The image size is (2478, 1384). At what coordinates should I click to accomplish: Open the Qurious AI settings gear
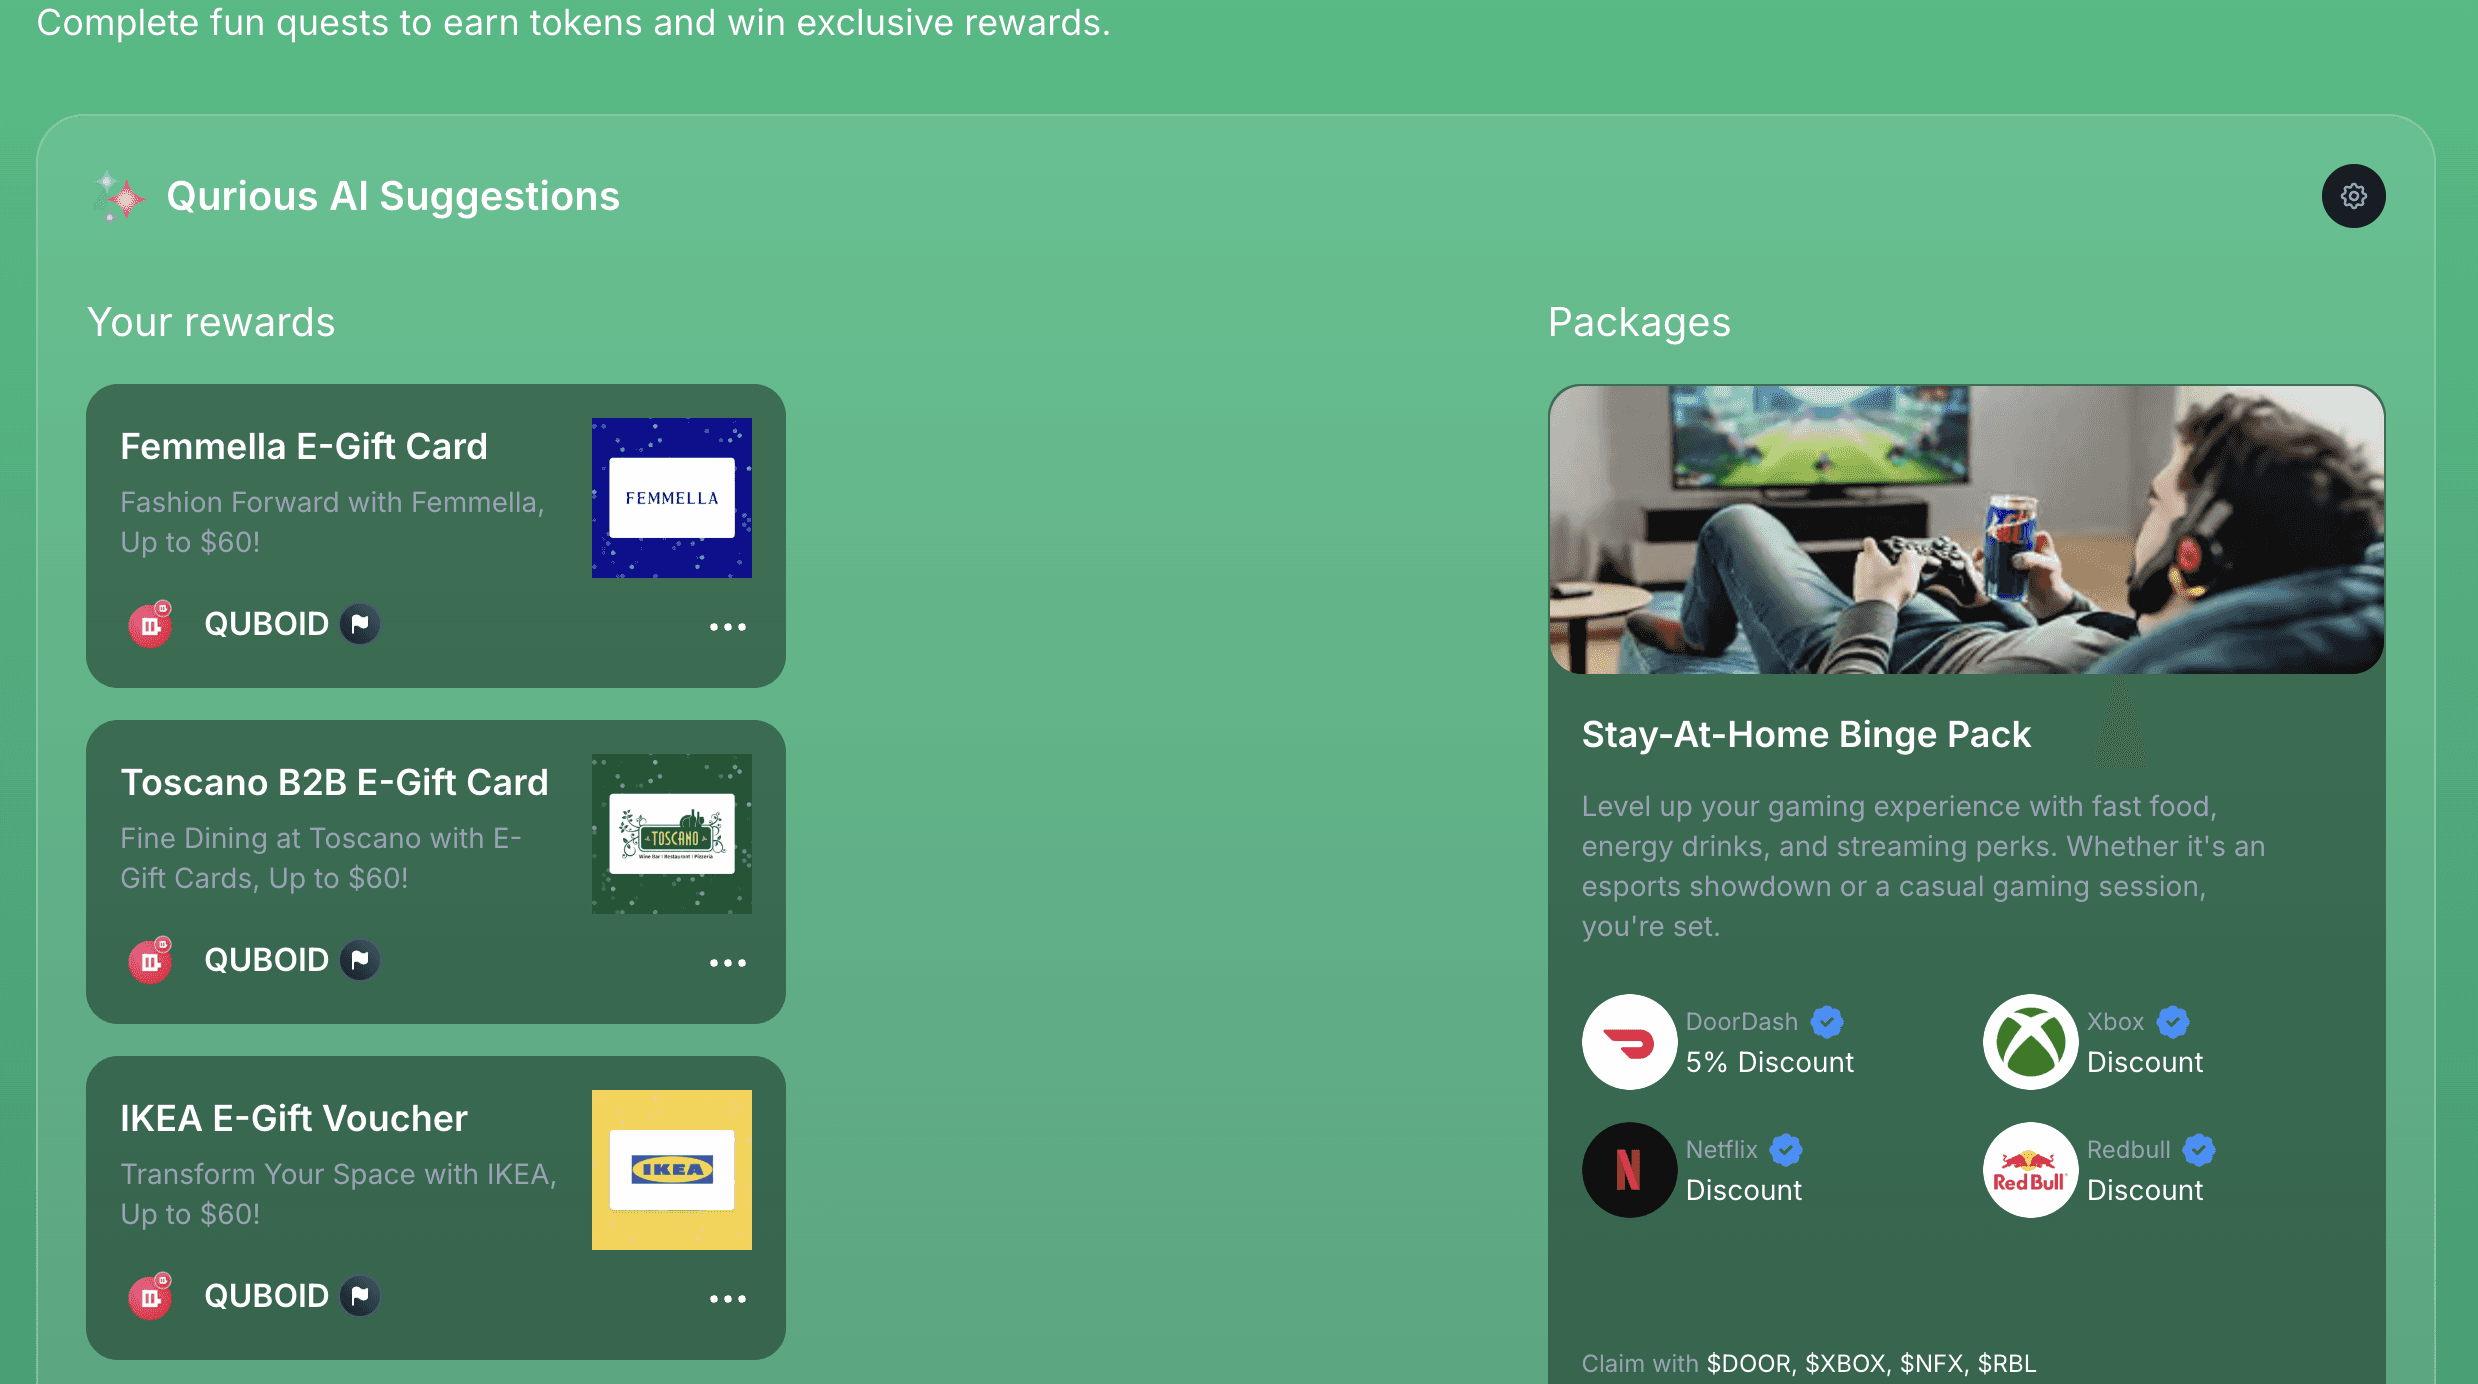(x=2353, y=196)
